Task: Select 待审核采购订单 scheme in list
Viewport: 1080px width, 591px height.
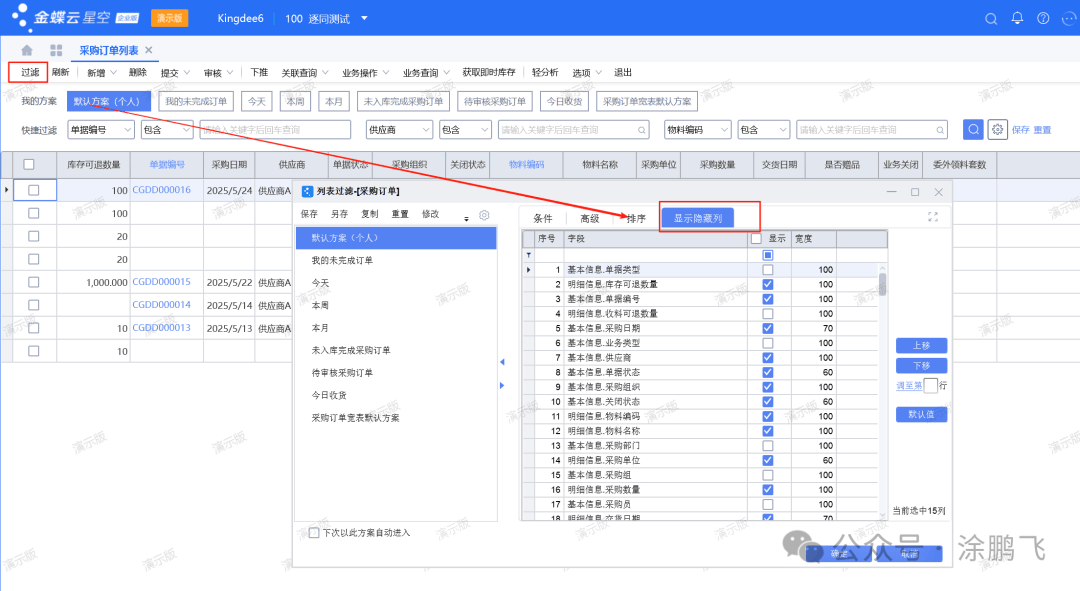Action: point(342,373)
